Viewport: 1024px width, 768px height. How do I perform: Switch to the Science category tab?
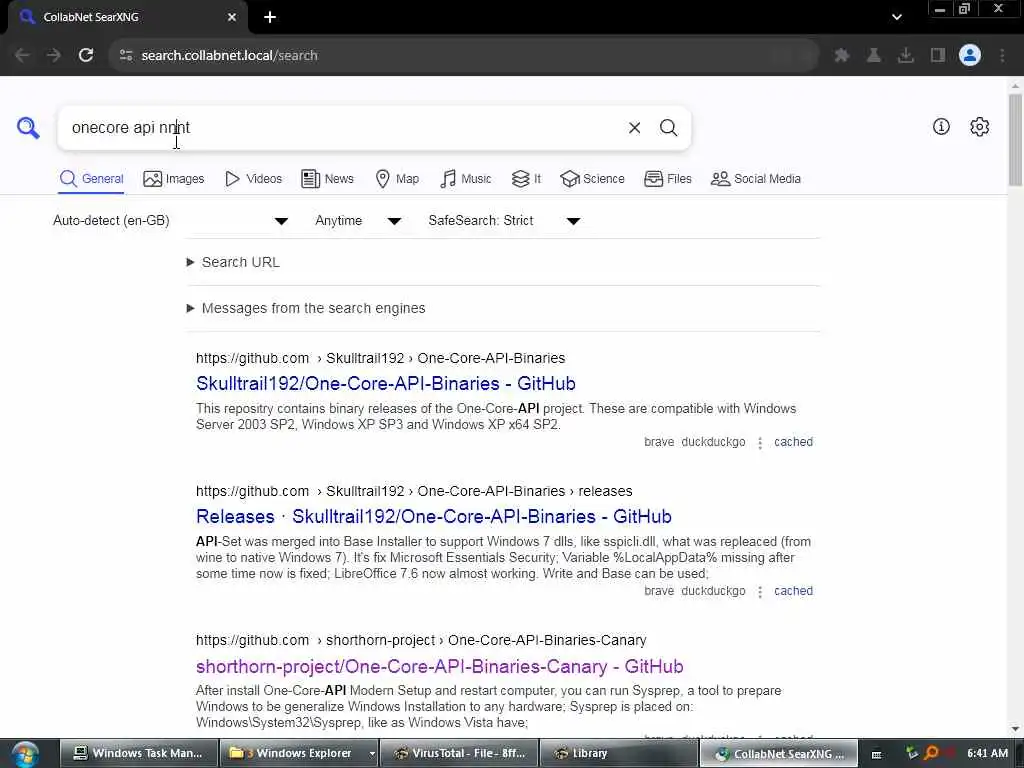(592, 178)
